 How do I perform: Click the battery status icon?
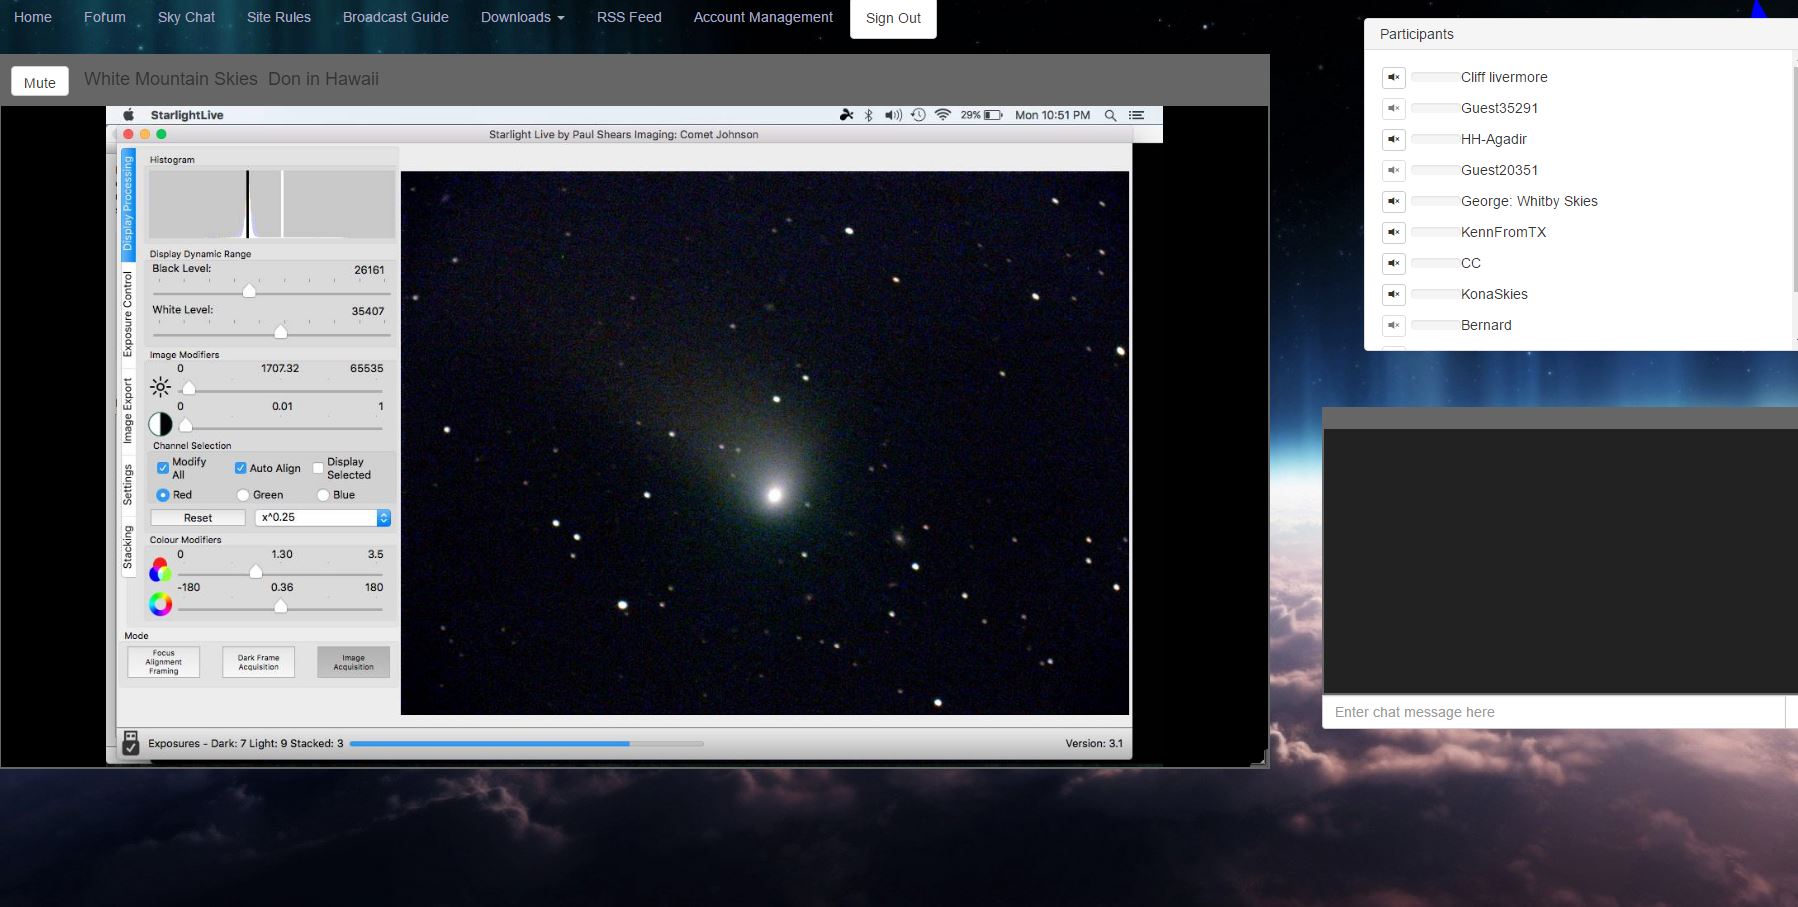coord(993,115)
